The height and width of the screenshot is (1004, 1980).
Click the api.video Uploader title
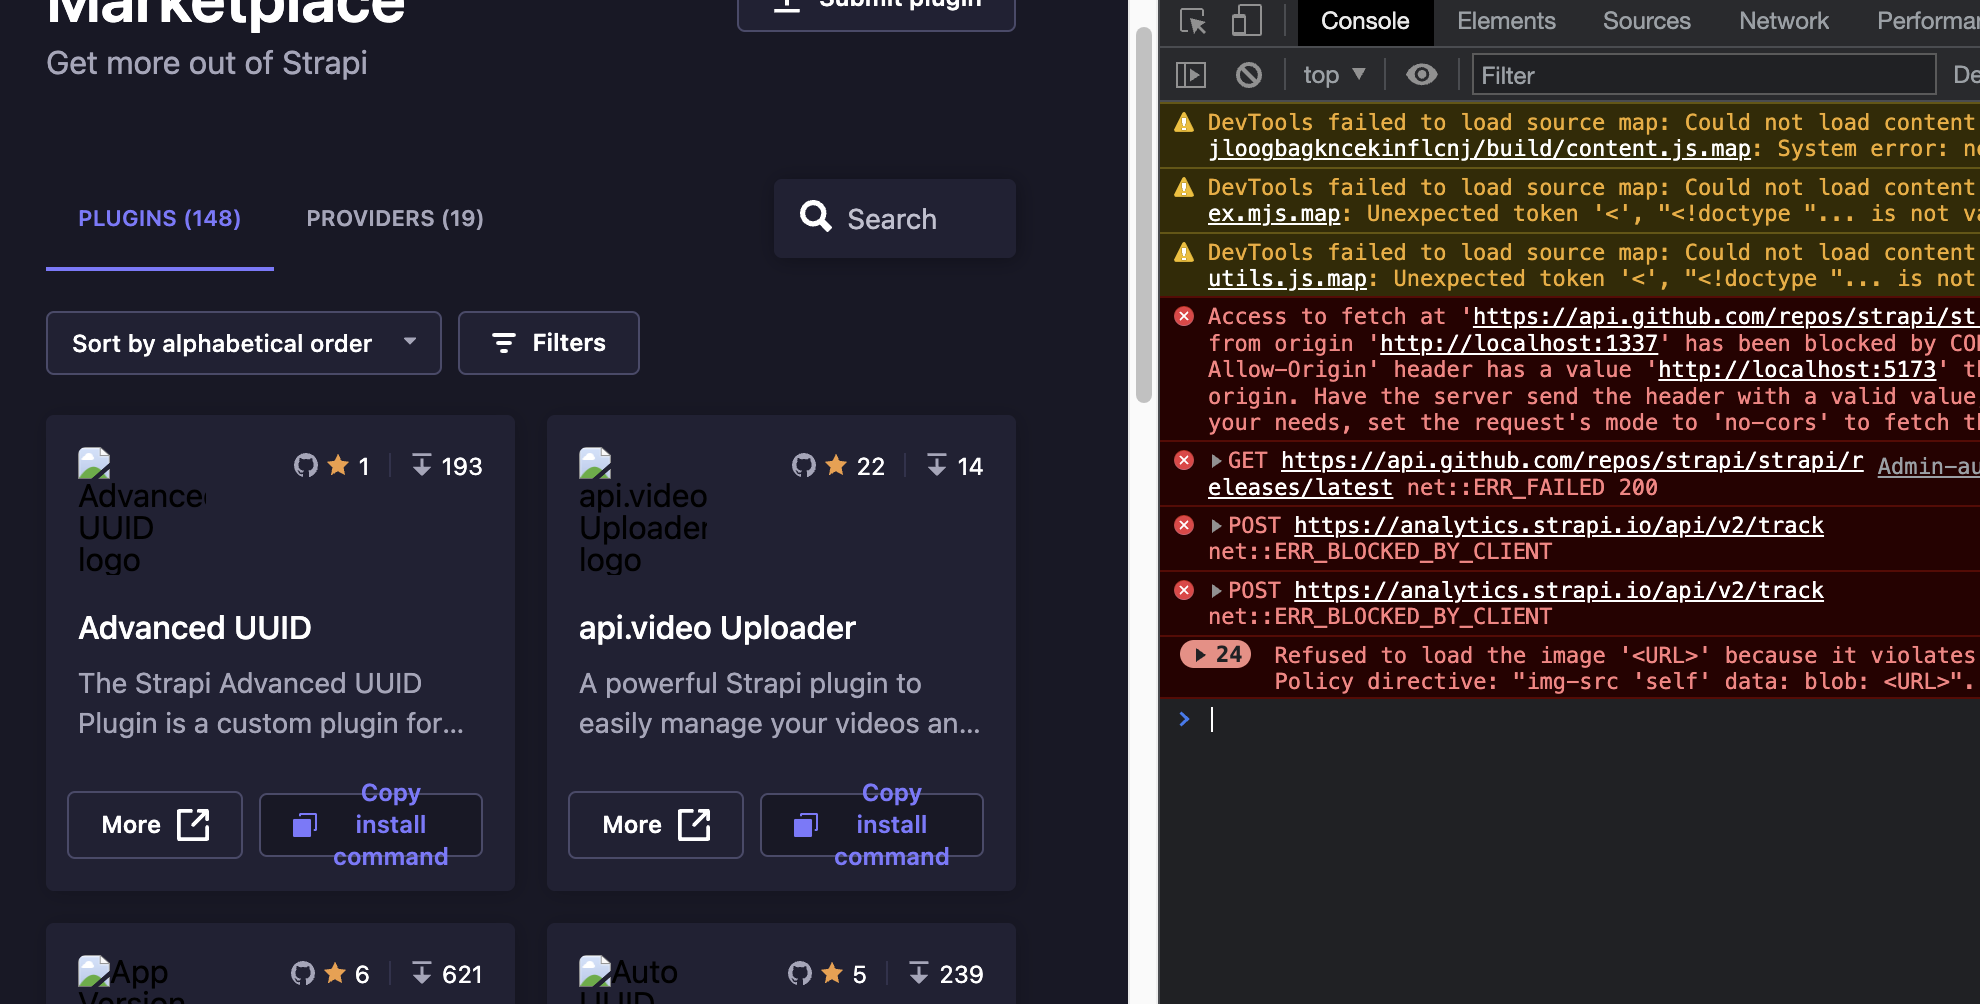click(x=717, y=628)
